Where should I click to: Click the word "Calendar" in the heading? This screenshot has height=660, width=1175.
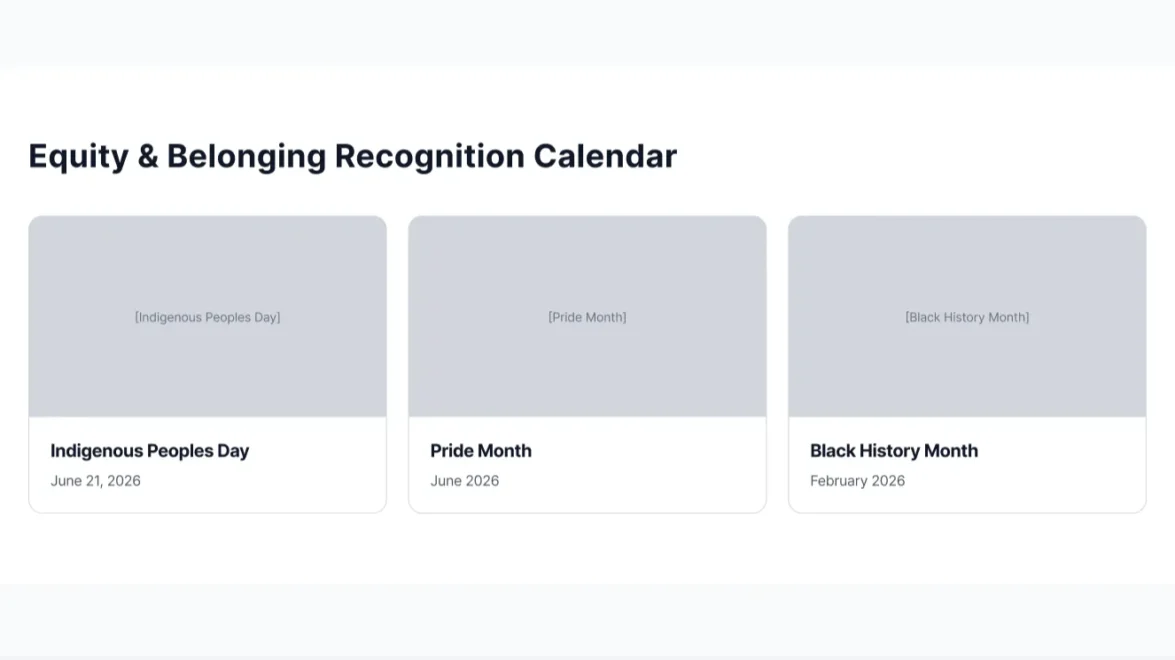click(x=605, y=156)
